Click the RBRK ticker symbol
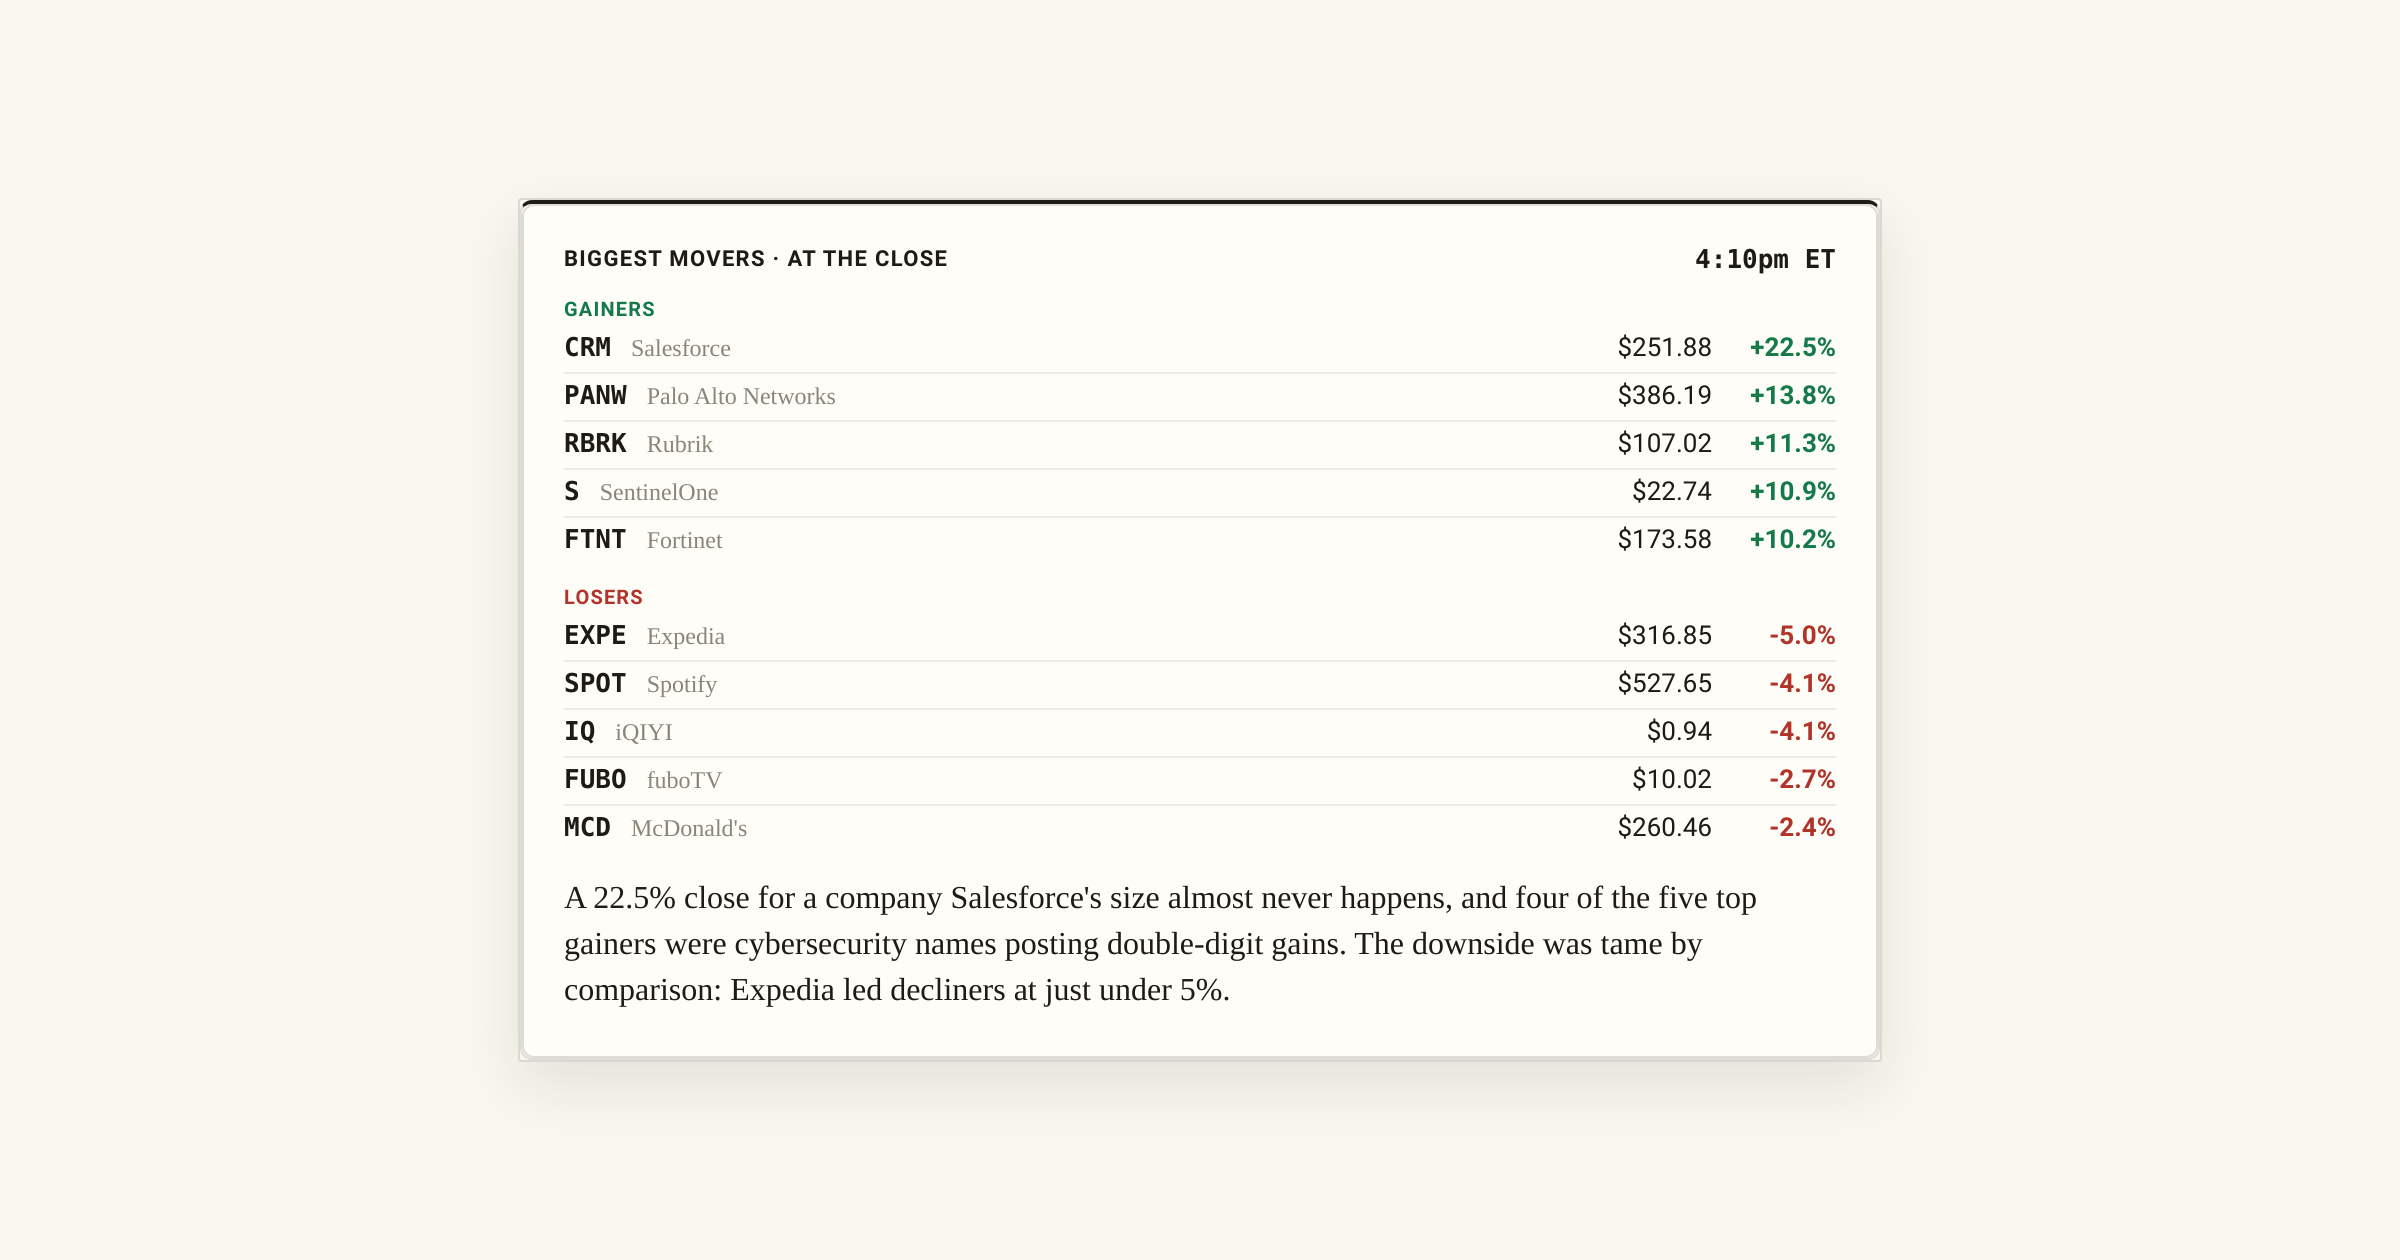This screenshot has height=1260, width=2400. [x=595, y=443]
